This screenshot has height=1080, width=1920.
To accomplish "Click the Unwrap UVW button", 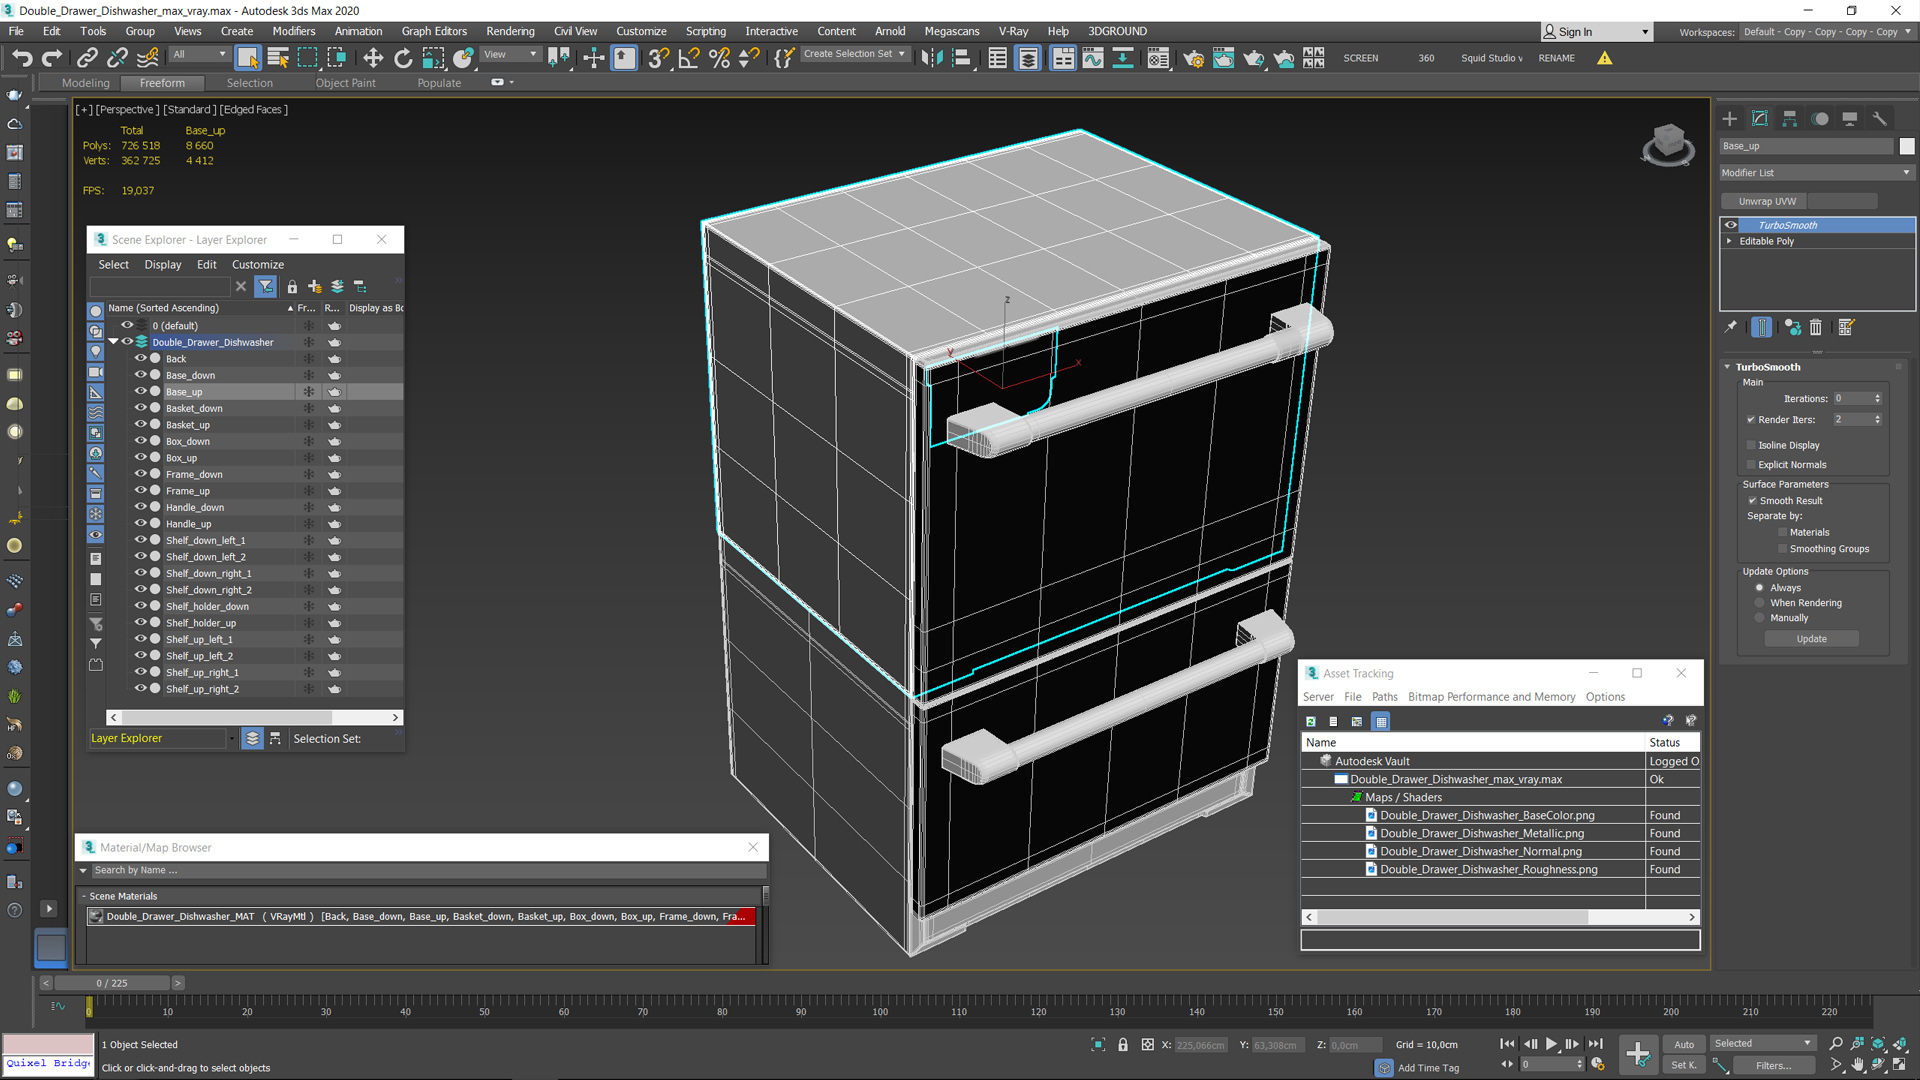I will coord(1767,201).
